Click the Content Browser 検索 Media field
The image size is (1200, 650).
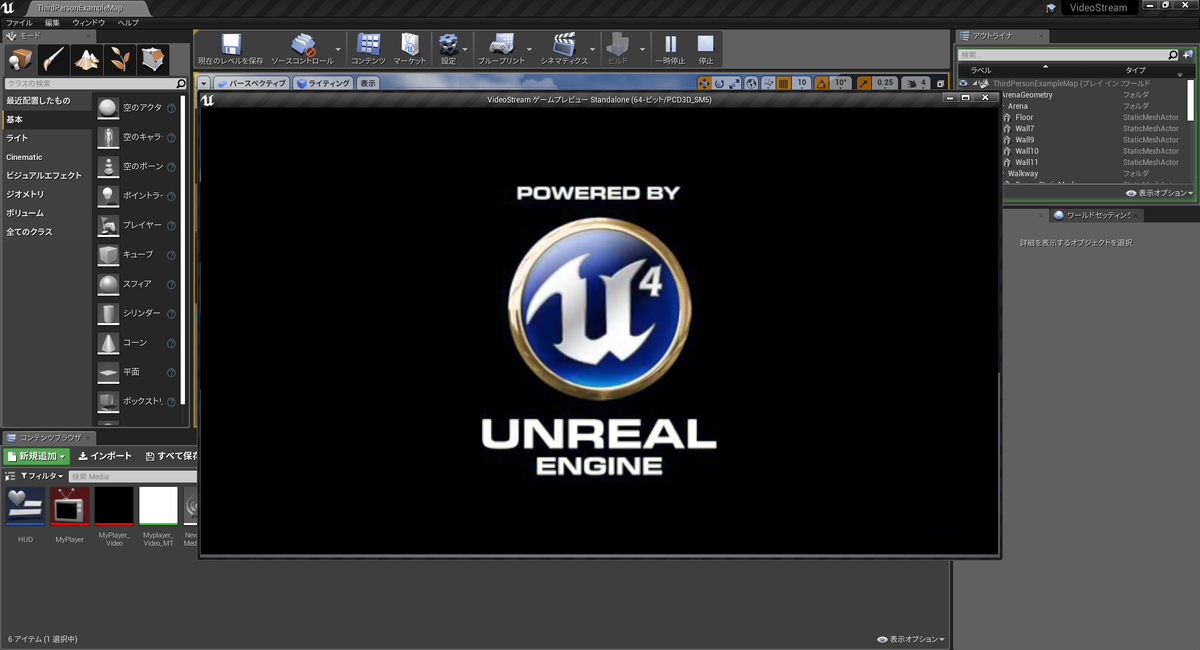132,476
